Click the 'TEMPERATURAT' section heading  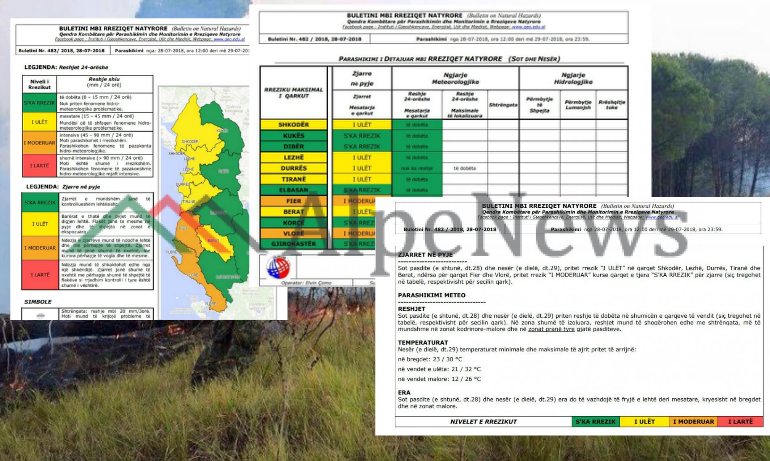pyautogui.click(x=423, y=343)
